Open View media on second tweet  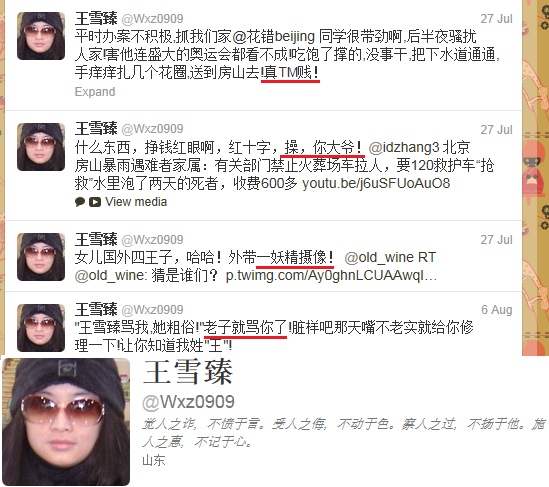pyautogui.click(x=136, y=202)
